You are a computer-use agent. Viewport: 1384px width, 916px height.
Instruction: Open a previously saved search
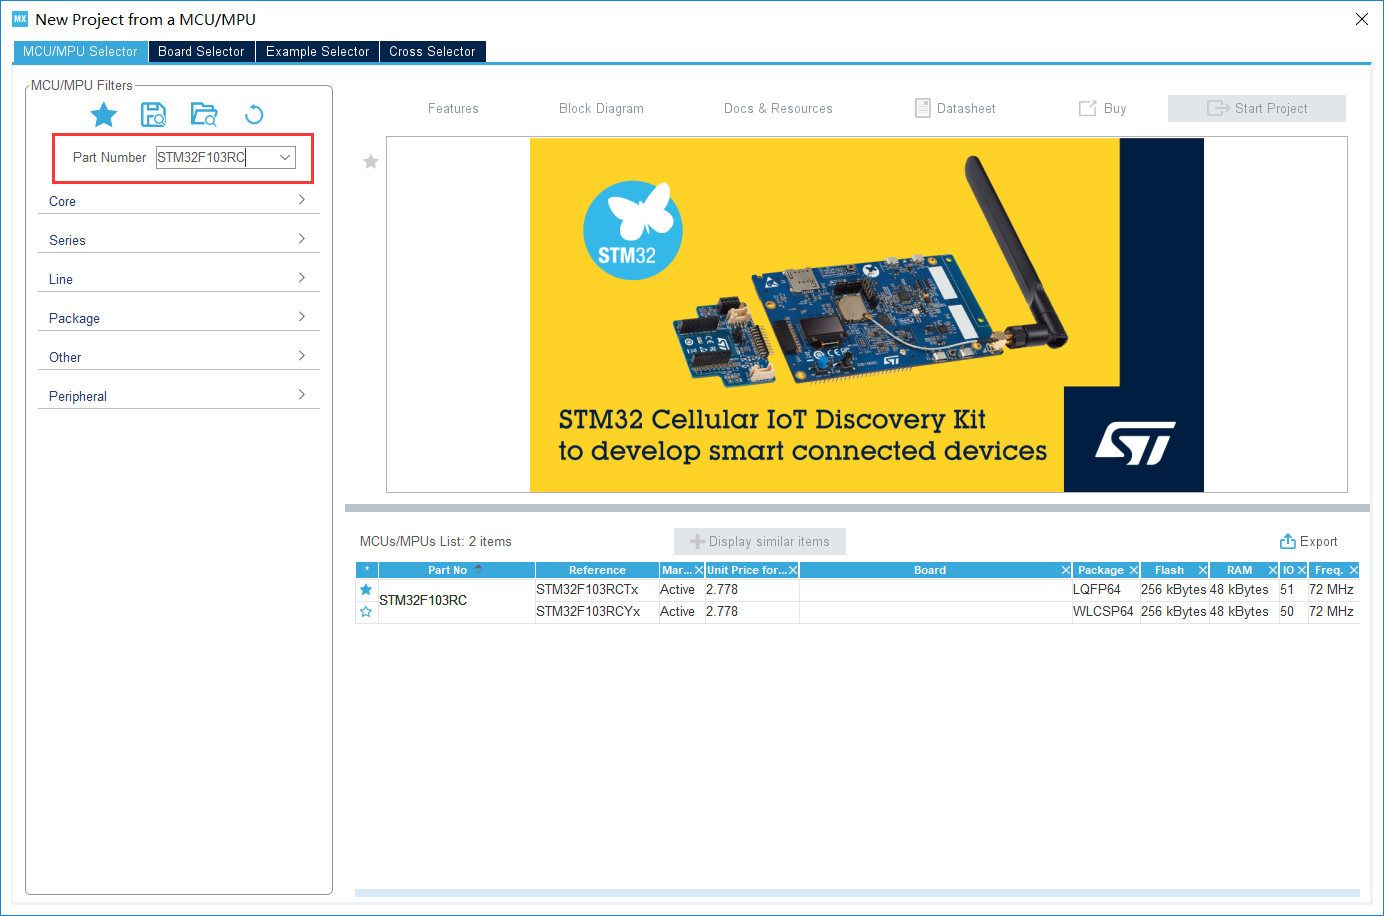pyautogui.click(x=204, y=114)
